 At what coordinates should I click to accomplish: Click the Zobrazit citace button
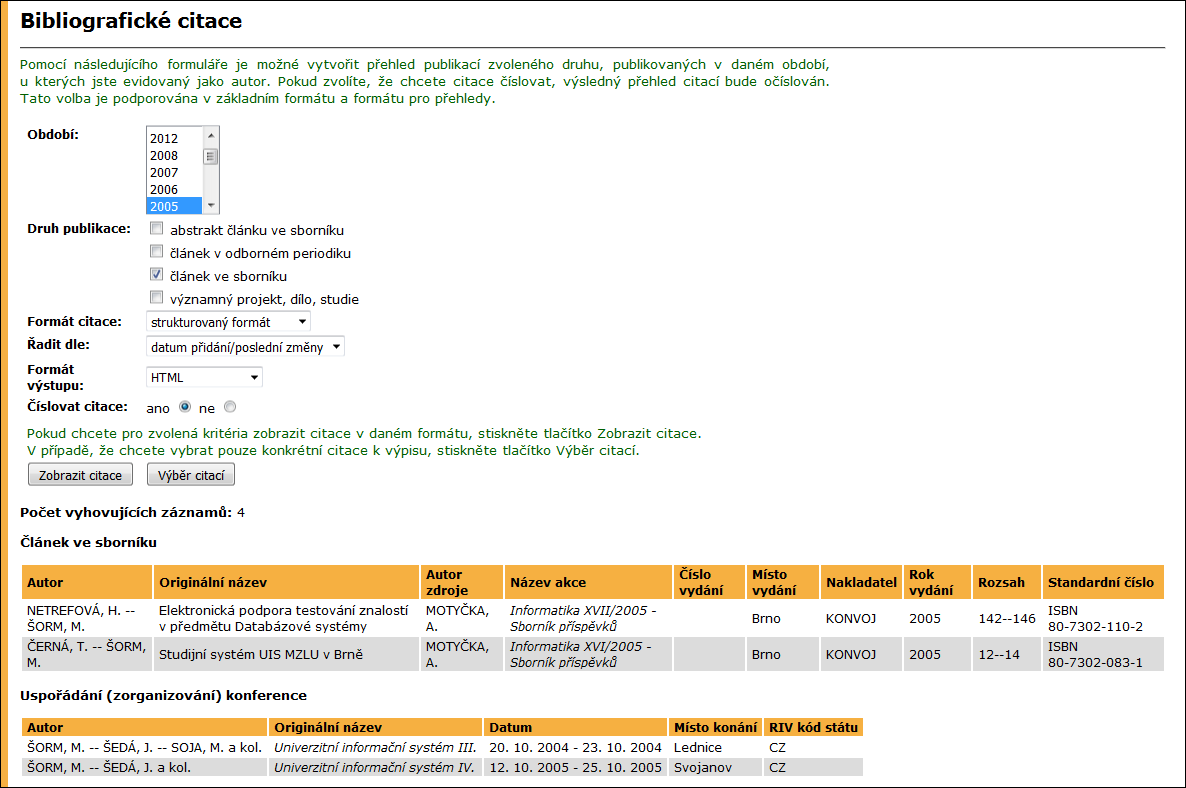tap(80, 475)
